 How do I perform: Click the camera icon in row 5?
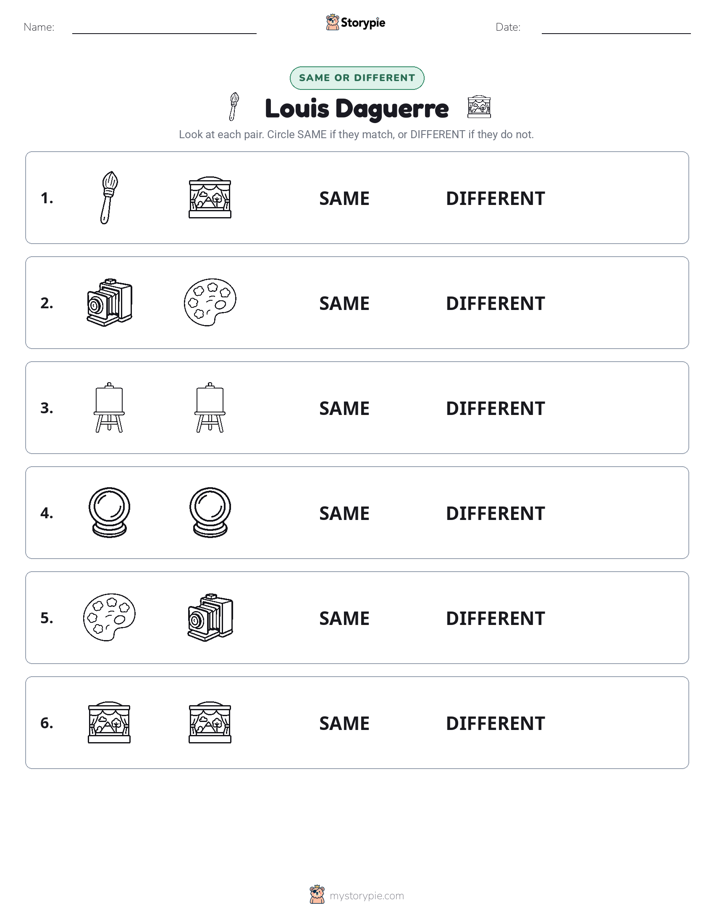(x=210, y=617)
